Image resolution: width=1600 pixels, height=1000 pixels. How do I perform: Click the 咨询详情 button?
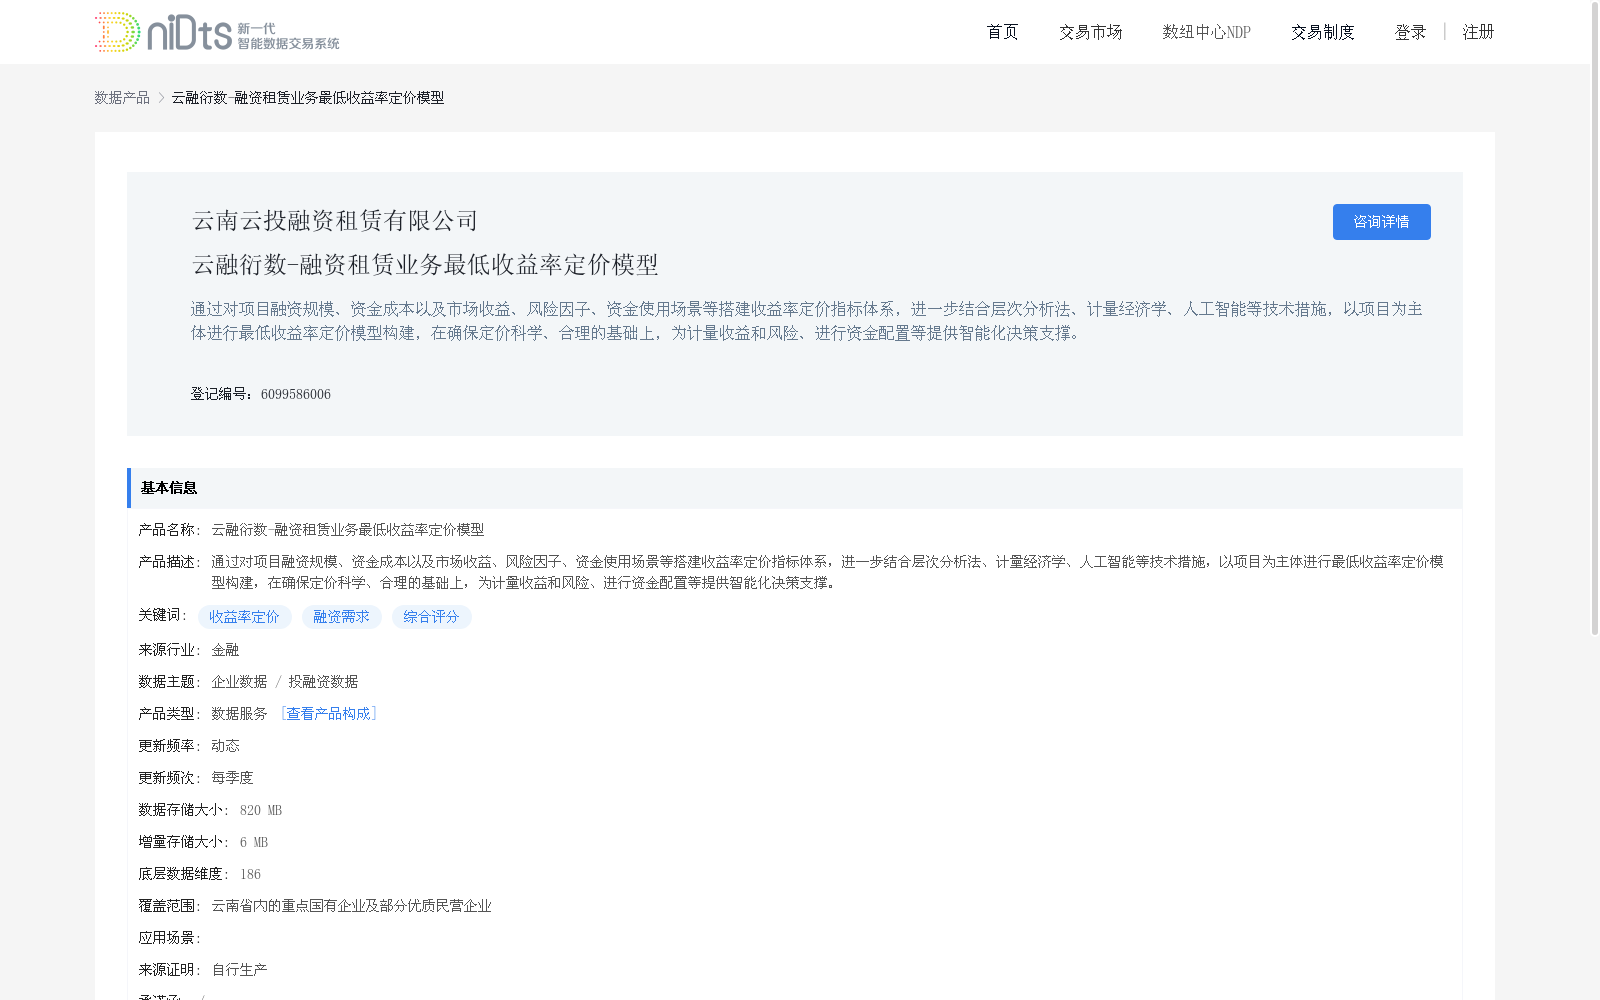(1381, 222)
